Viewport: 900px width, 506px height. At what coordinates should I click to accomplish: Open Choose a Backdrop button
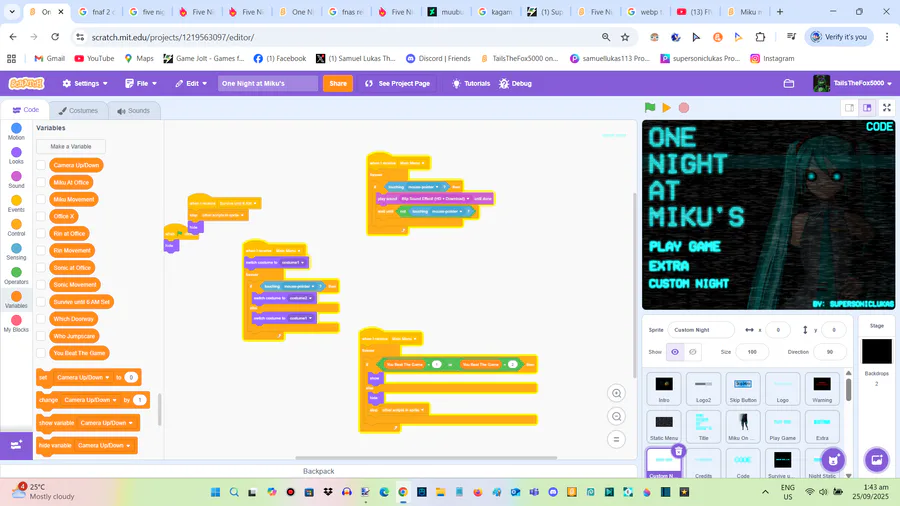click(876, 460)
